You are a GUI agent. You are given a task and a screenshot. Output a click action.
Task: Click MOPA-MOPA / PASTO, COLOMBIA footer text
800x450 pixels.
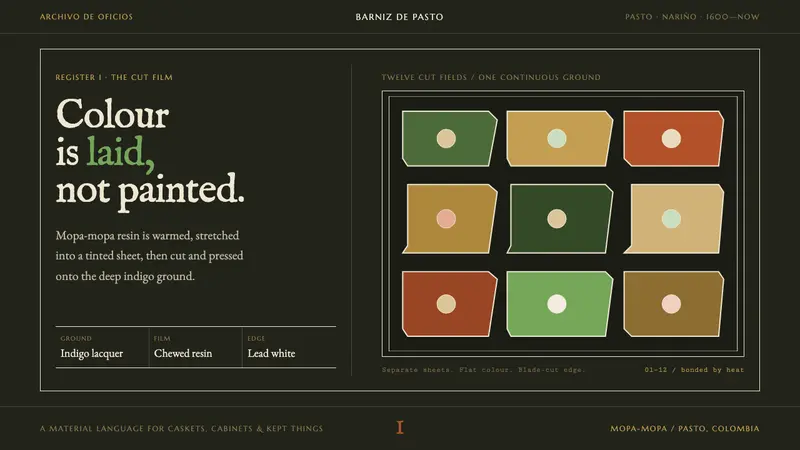(x=685, y=429)
